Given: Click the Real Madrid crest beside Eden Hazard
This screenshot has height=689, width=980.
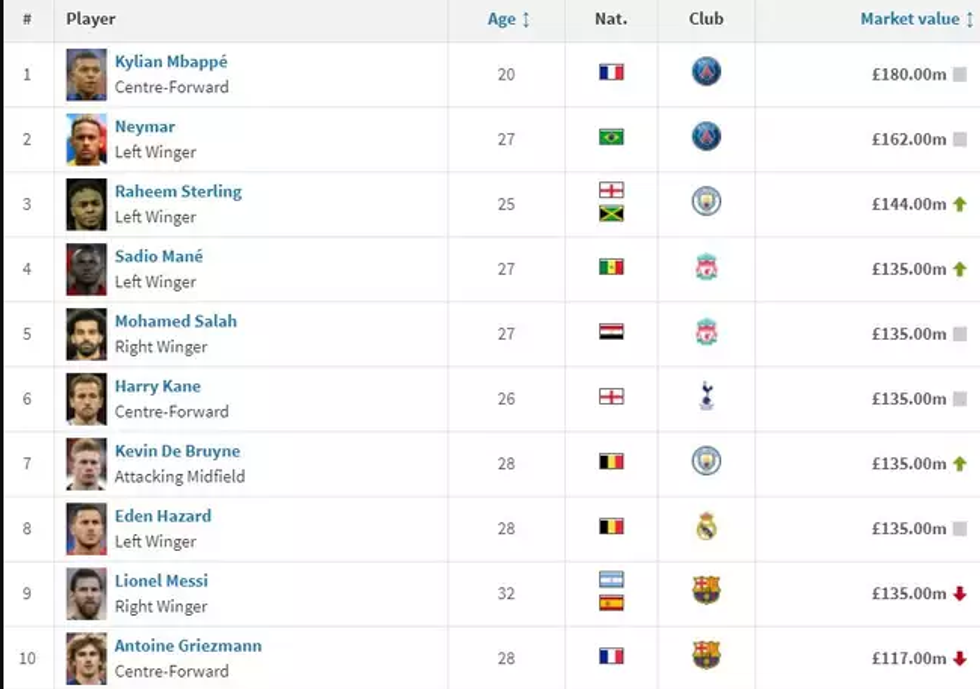Looking at the screenshot, I should (x=706, y=527).
